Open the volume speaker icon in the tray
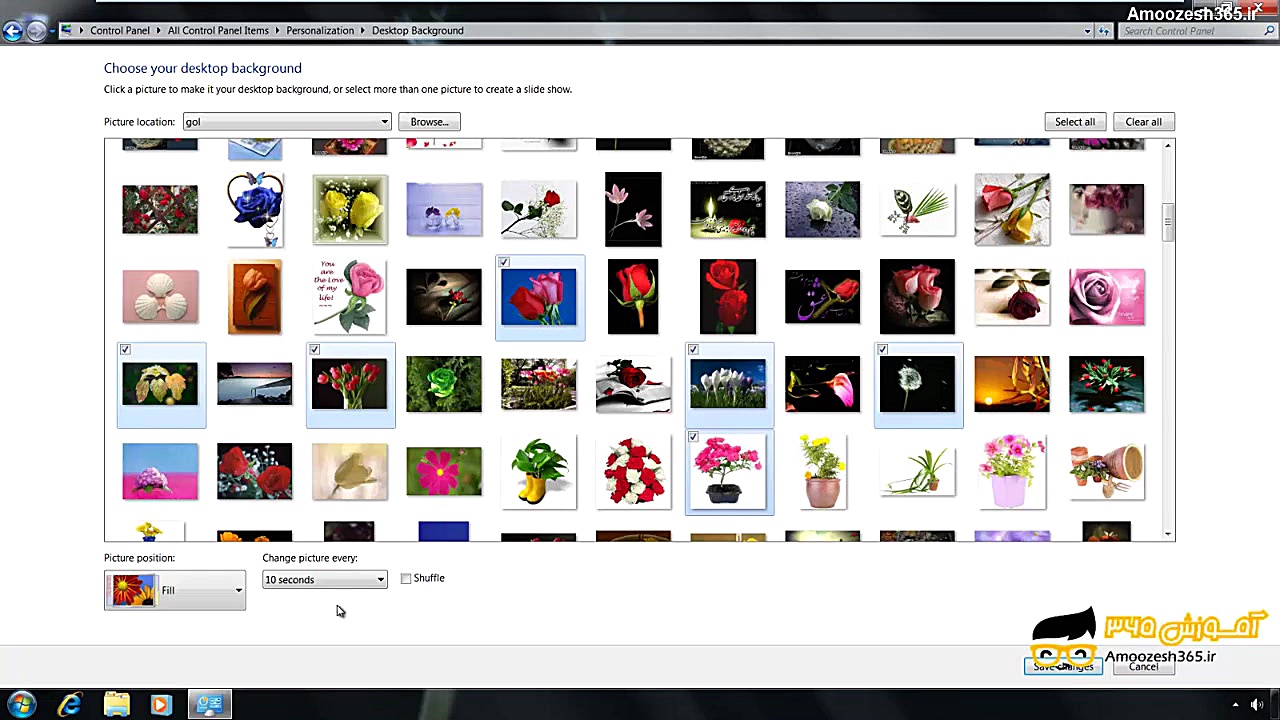1280x720 pixels. point(1257,705)
